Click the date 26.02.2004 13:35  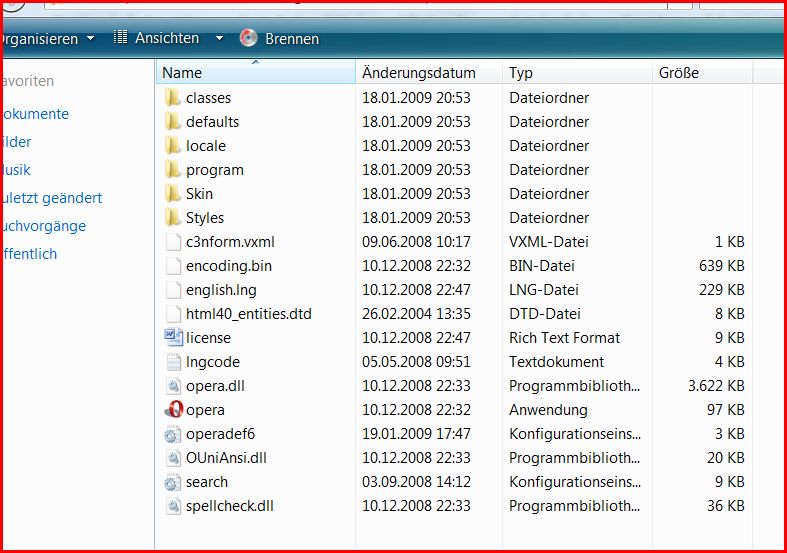[417, 314]
